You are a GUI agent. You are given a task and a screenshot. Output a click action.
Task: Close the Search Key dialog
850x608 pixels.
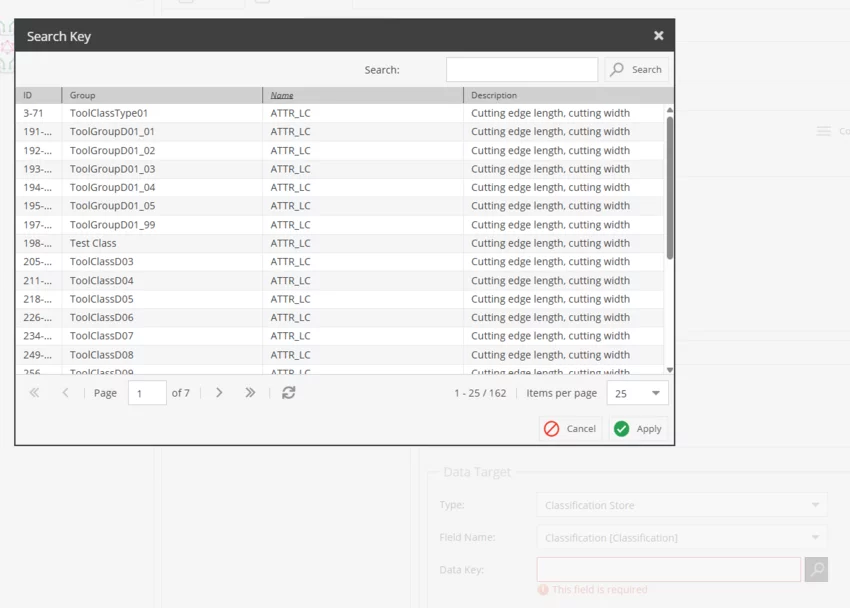pyautogui.click(x=658, y=36)
